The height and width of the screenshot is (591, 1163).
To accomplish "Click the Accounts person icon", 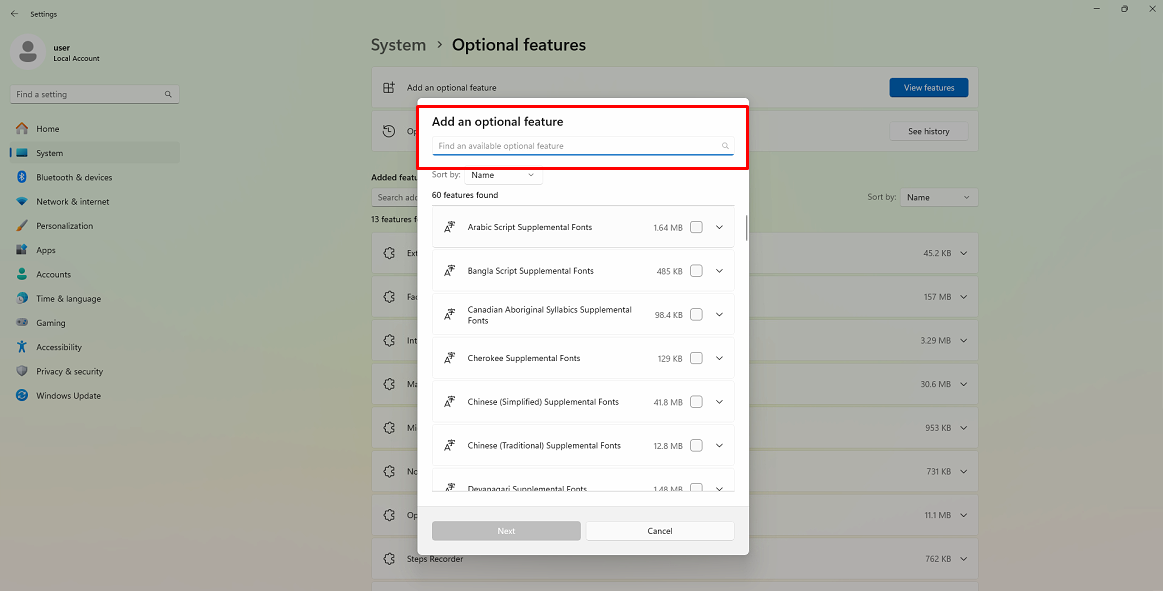I will [x=22, y=274].
